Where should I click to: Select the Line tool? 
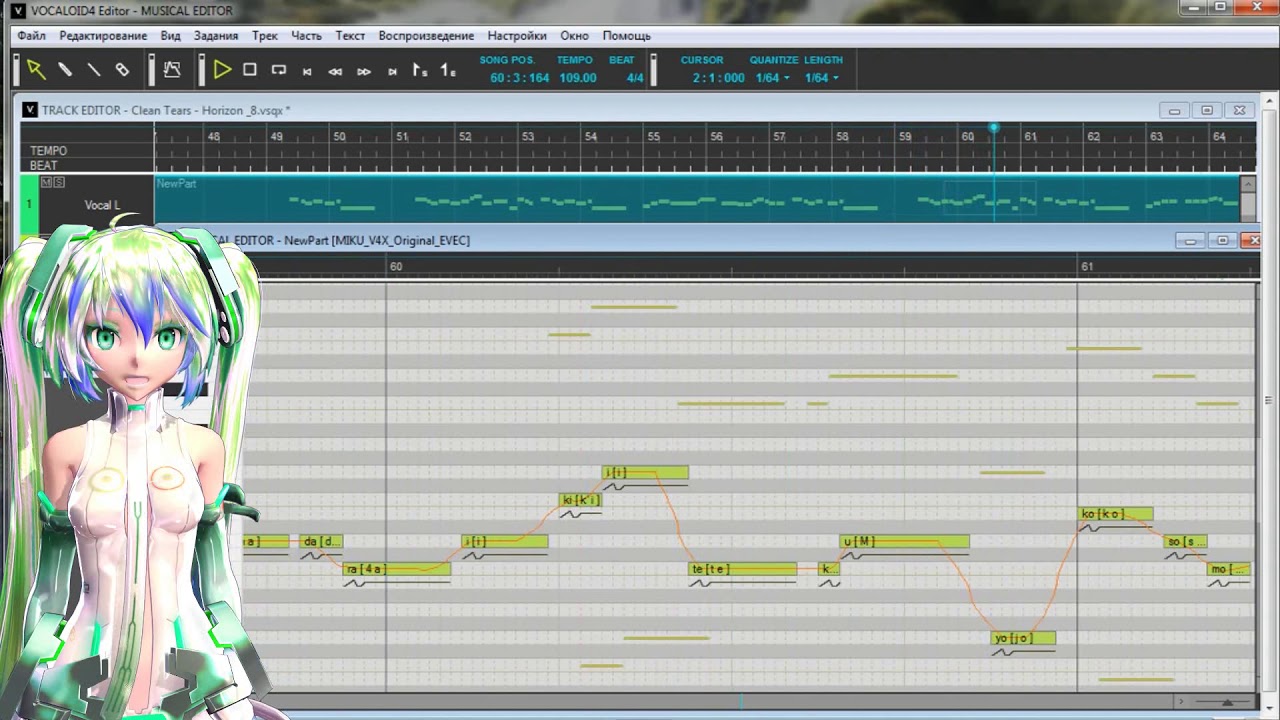pos(94,70)
